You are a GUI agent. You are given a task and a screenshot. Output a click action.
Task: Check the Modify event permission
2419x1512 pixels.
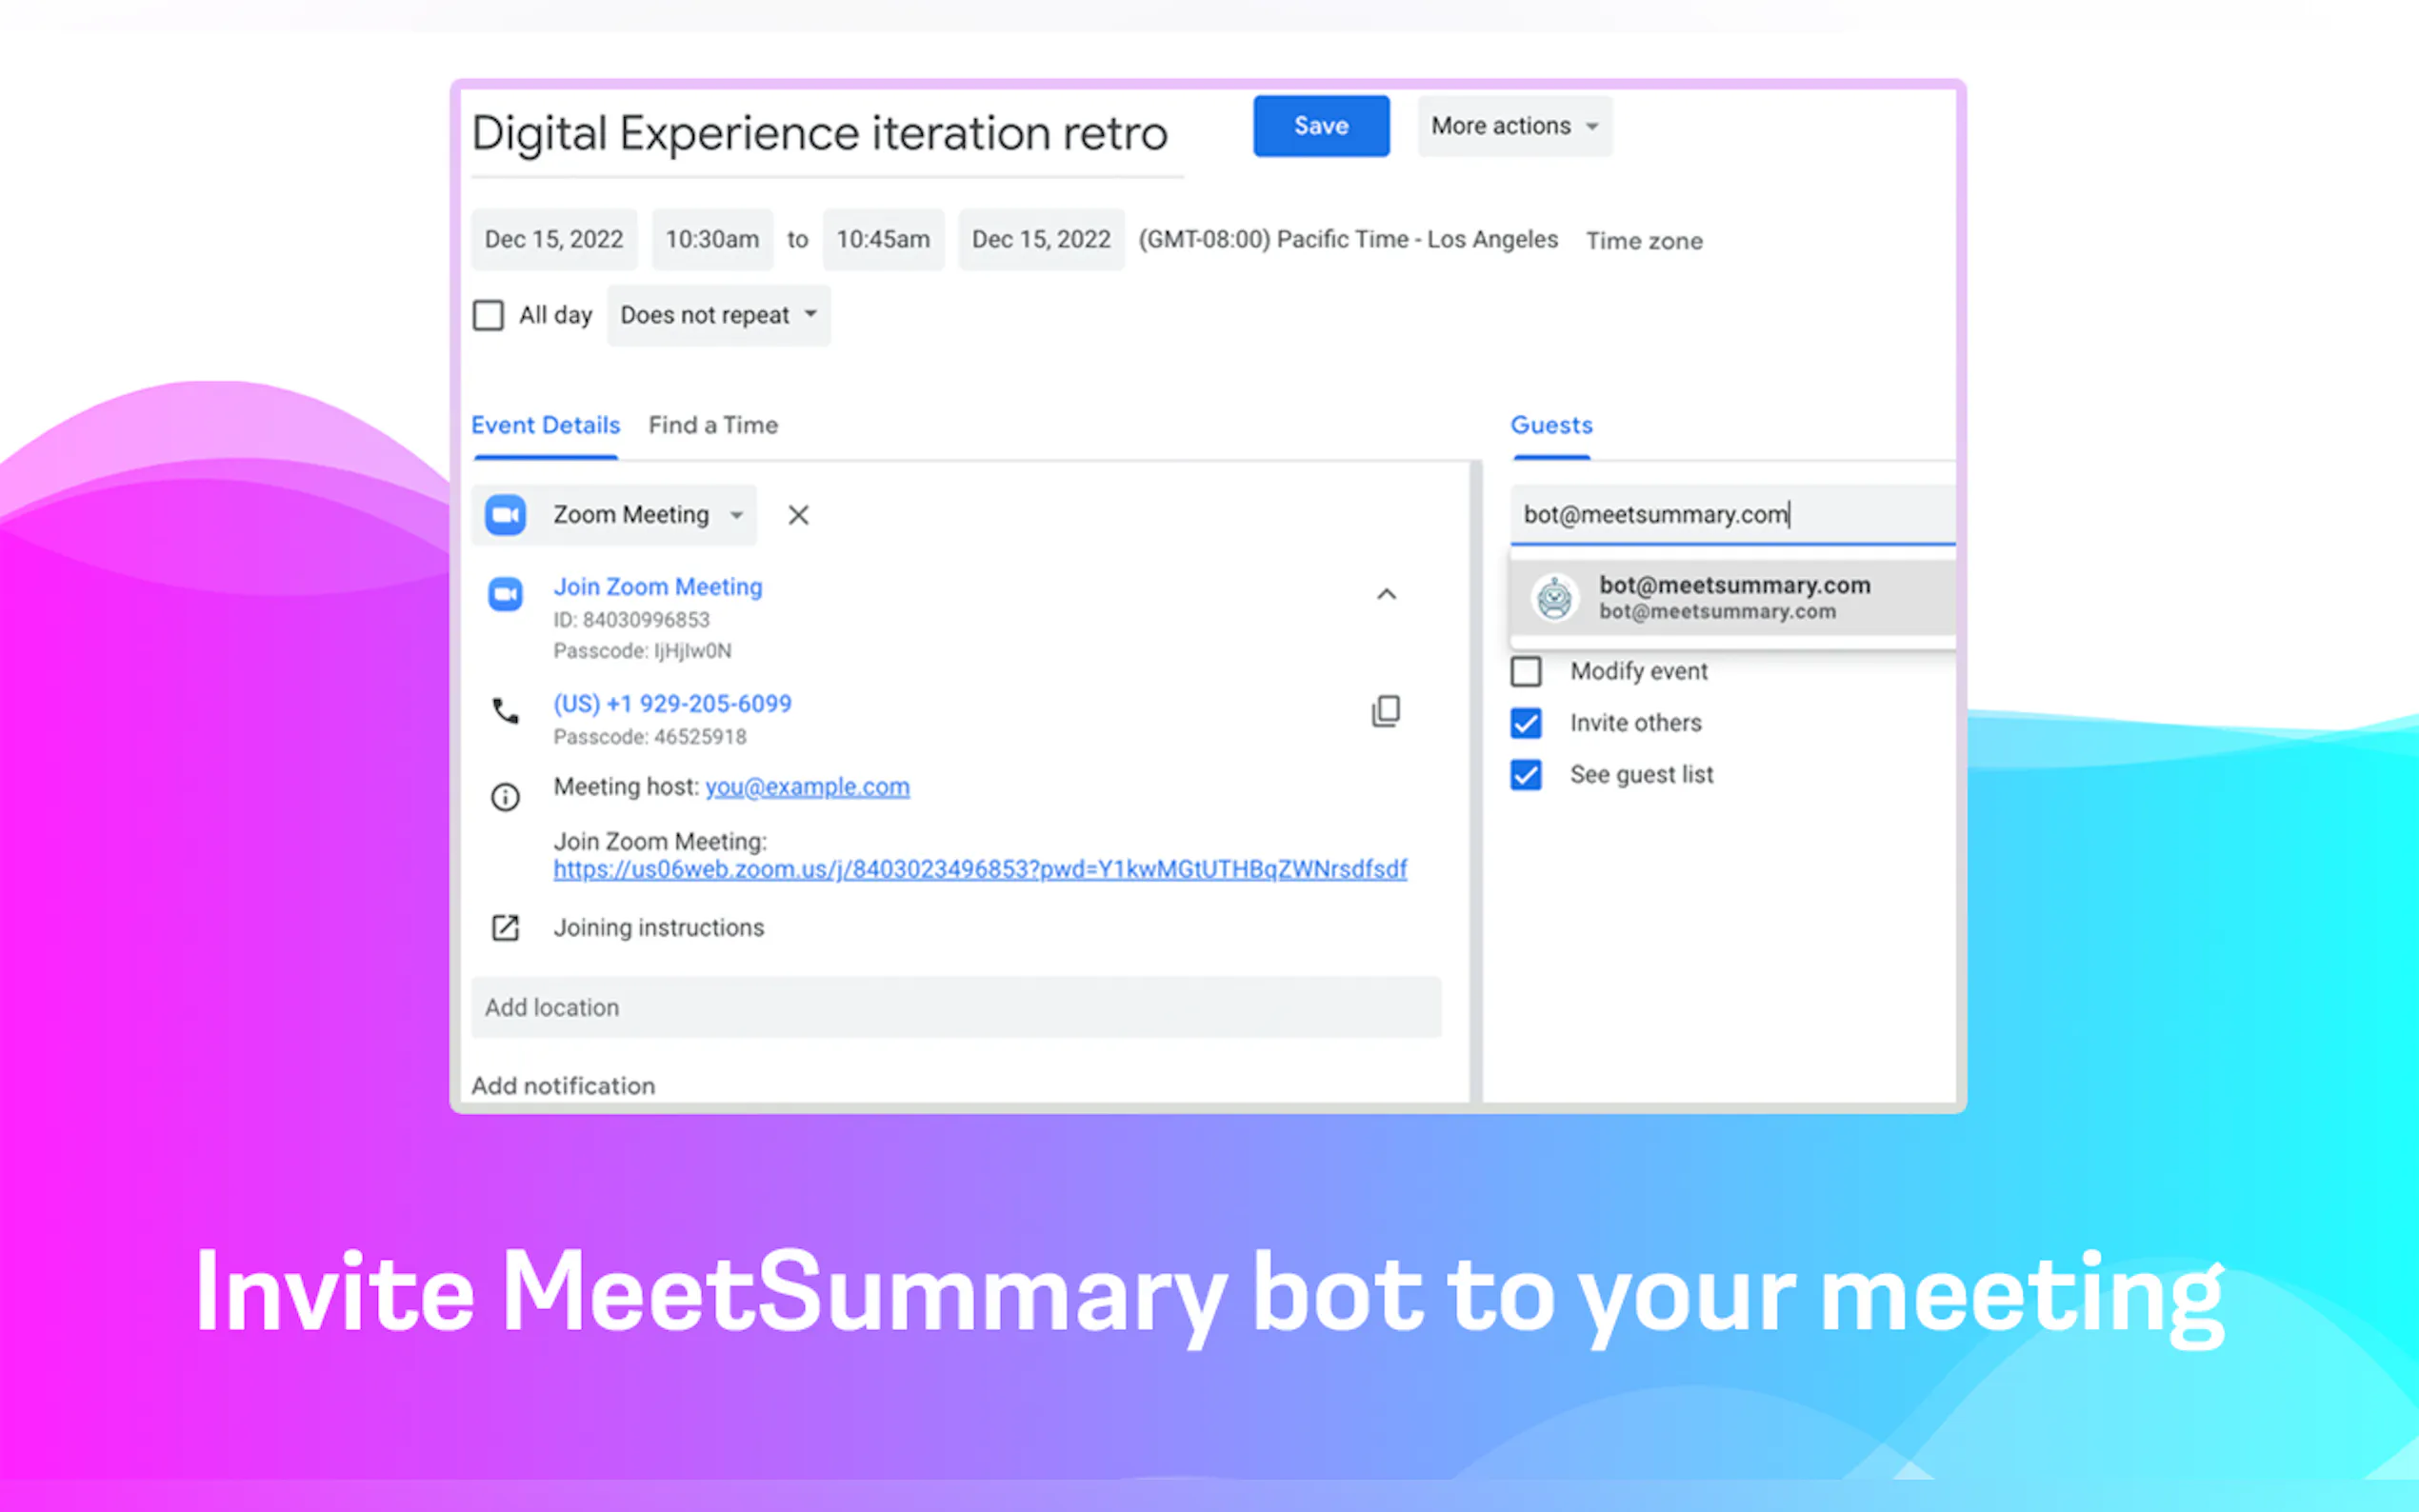click(x=1525, y=672)
